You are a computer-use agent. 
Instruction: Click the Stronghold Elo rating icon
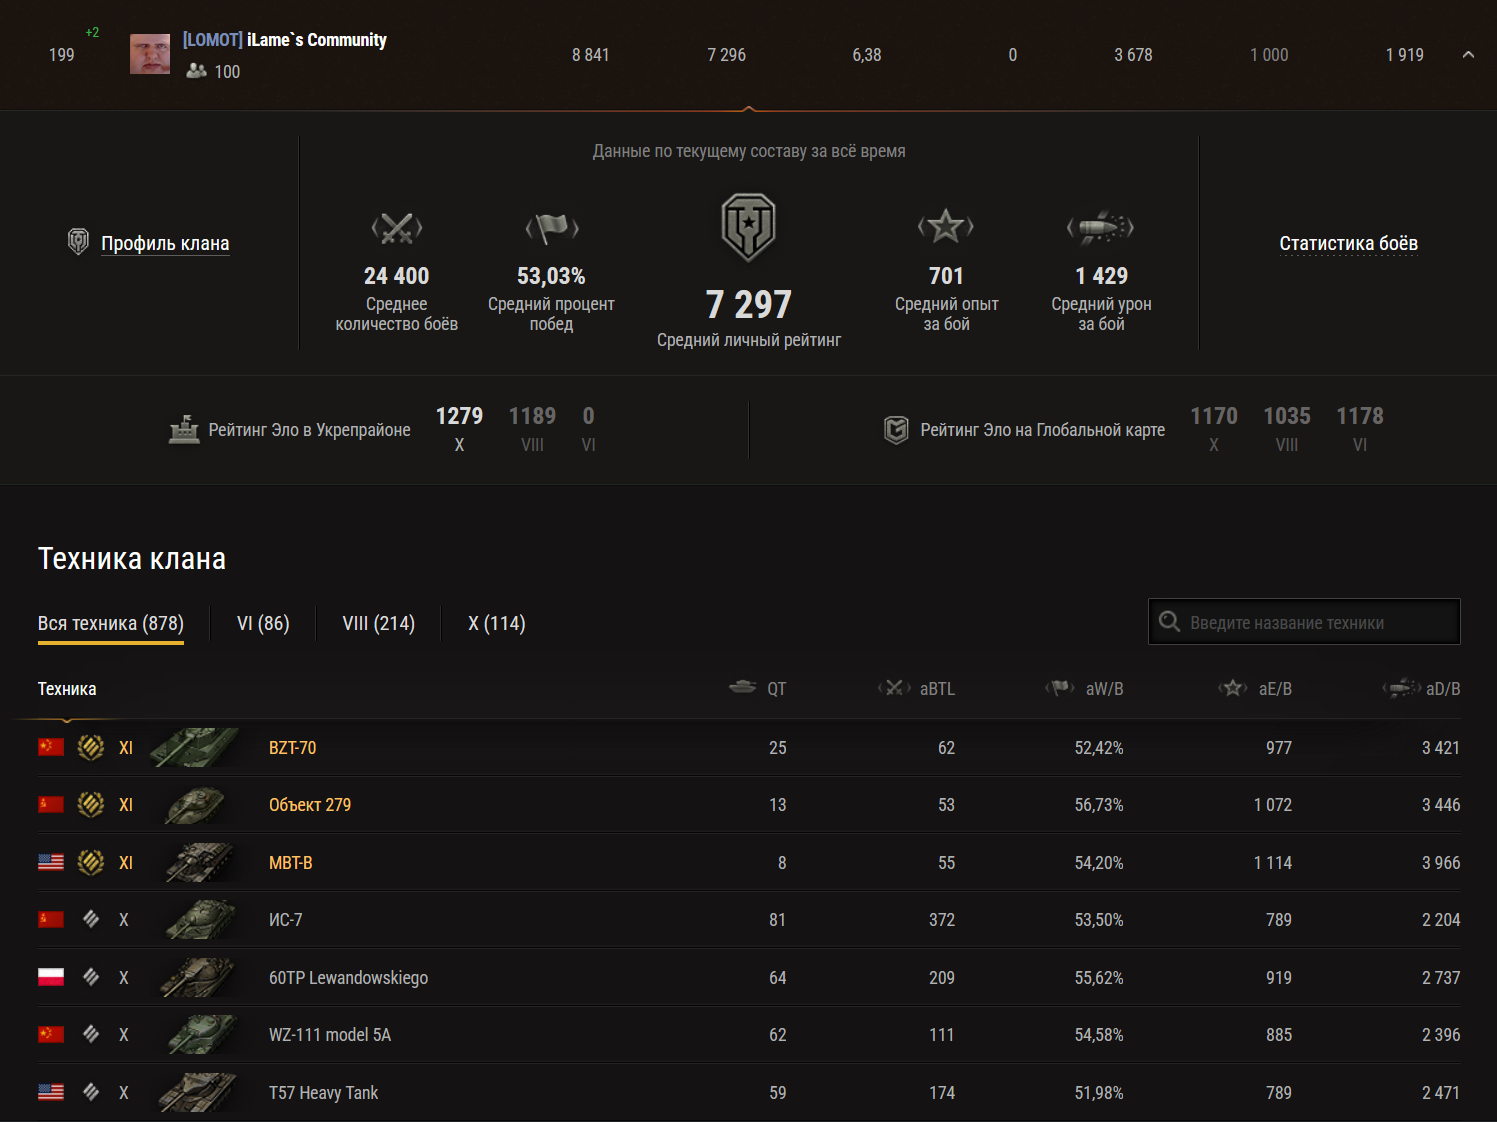(184, 429)
